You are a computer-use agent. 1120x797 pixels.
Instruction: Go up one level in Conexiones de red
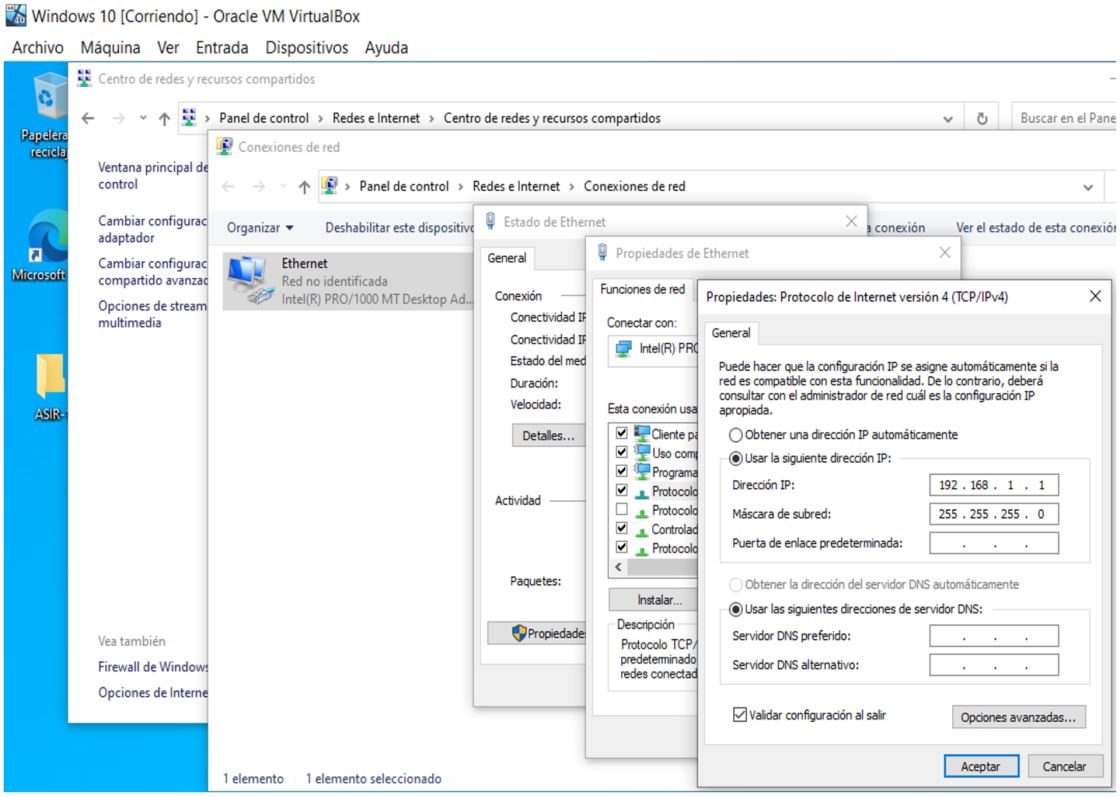[x=304, y=186]
